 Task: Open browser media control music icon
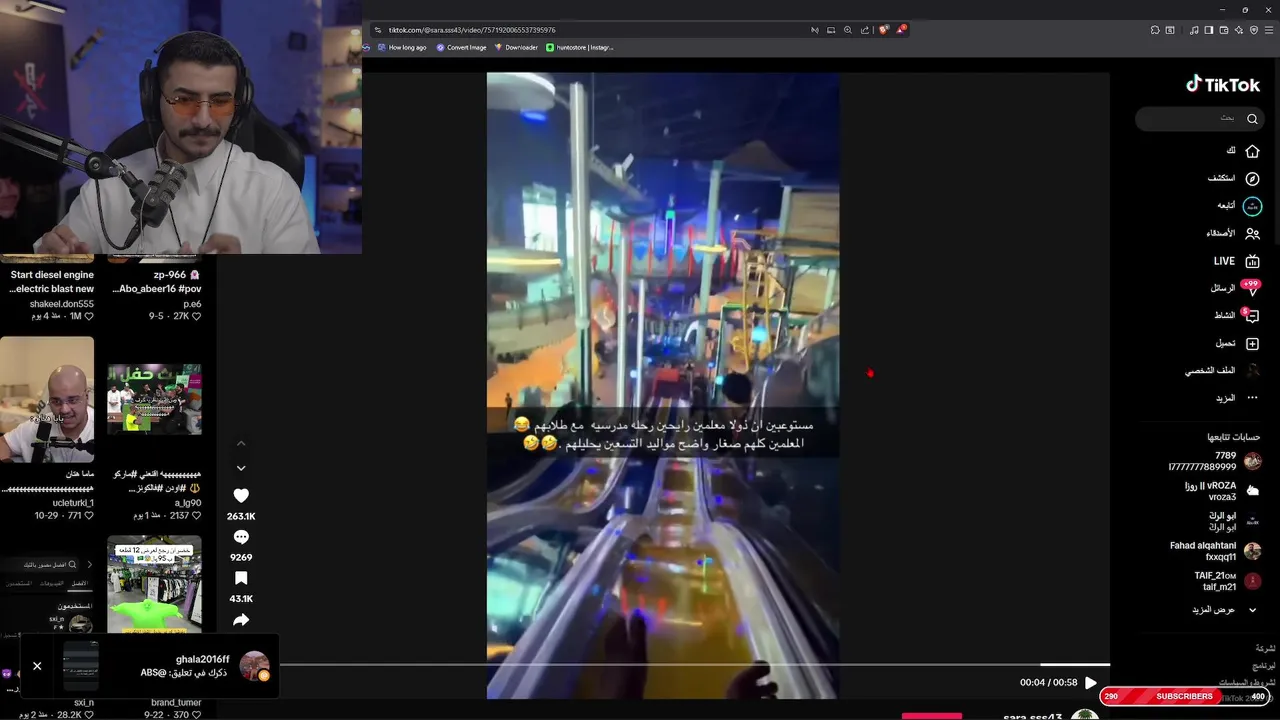1194,30
